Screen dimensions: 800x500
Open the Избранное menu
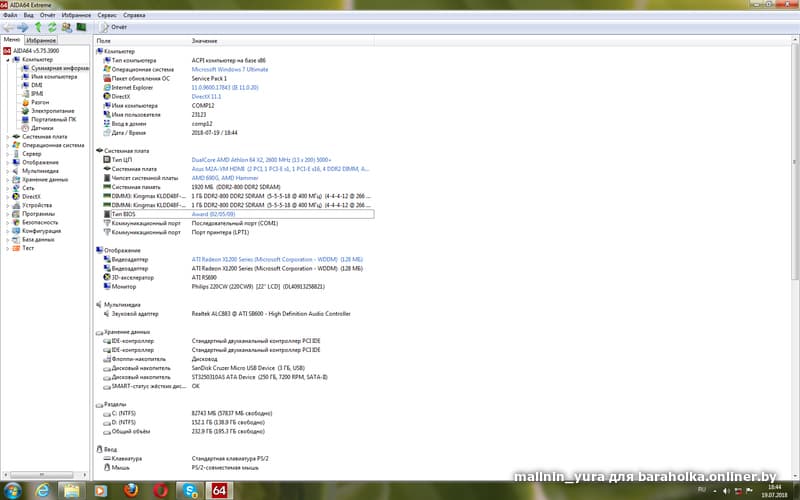[76, 15]
